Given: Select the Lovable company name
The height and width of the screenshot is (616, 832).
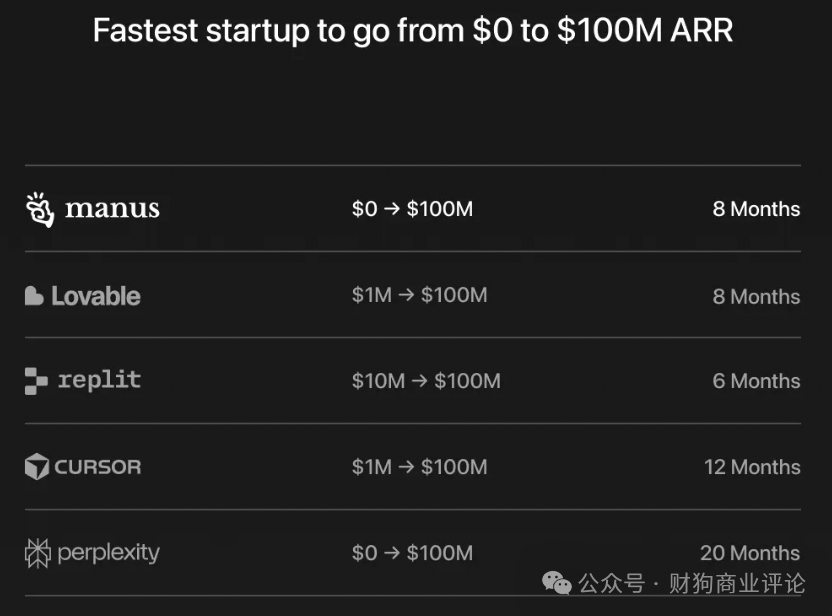Looking at the screenshot, I should 96,296.
